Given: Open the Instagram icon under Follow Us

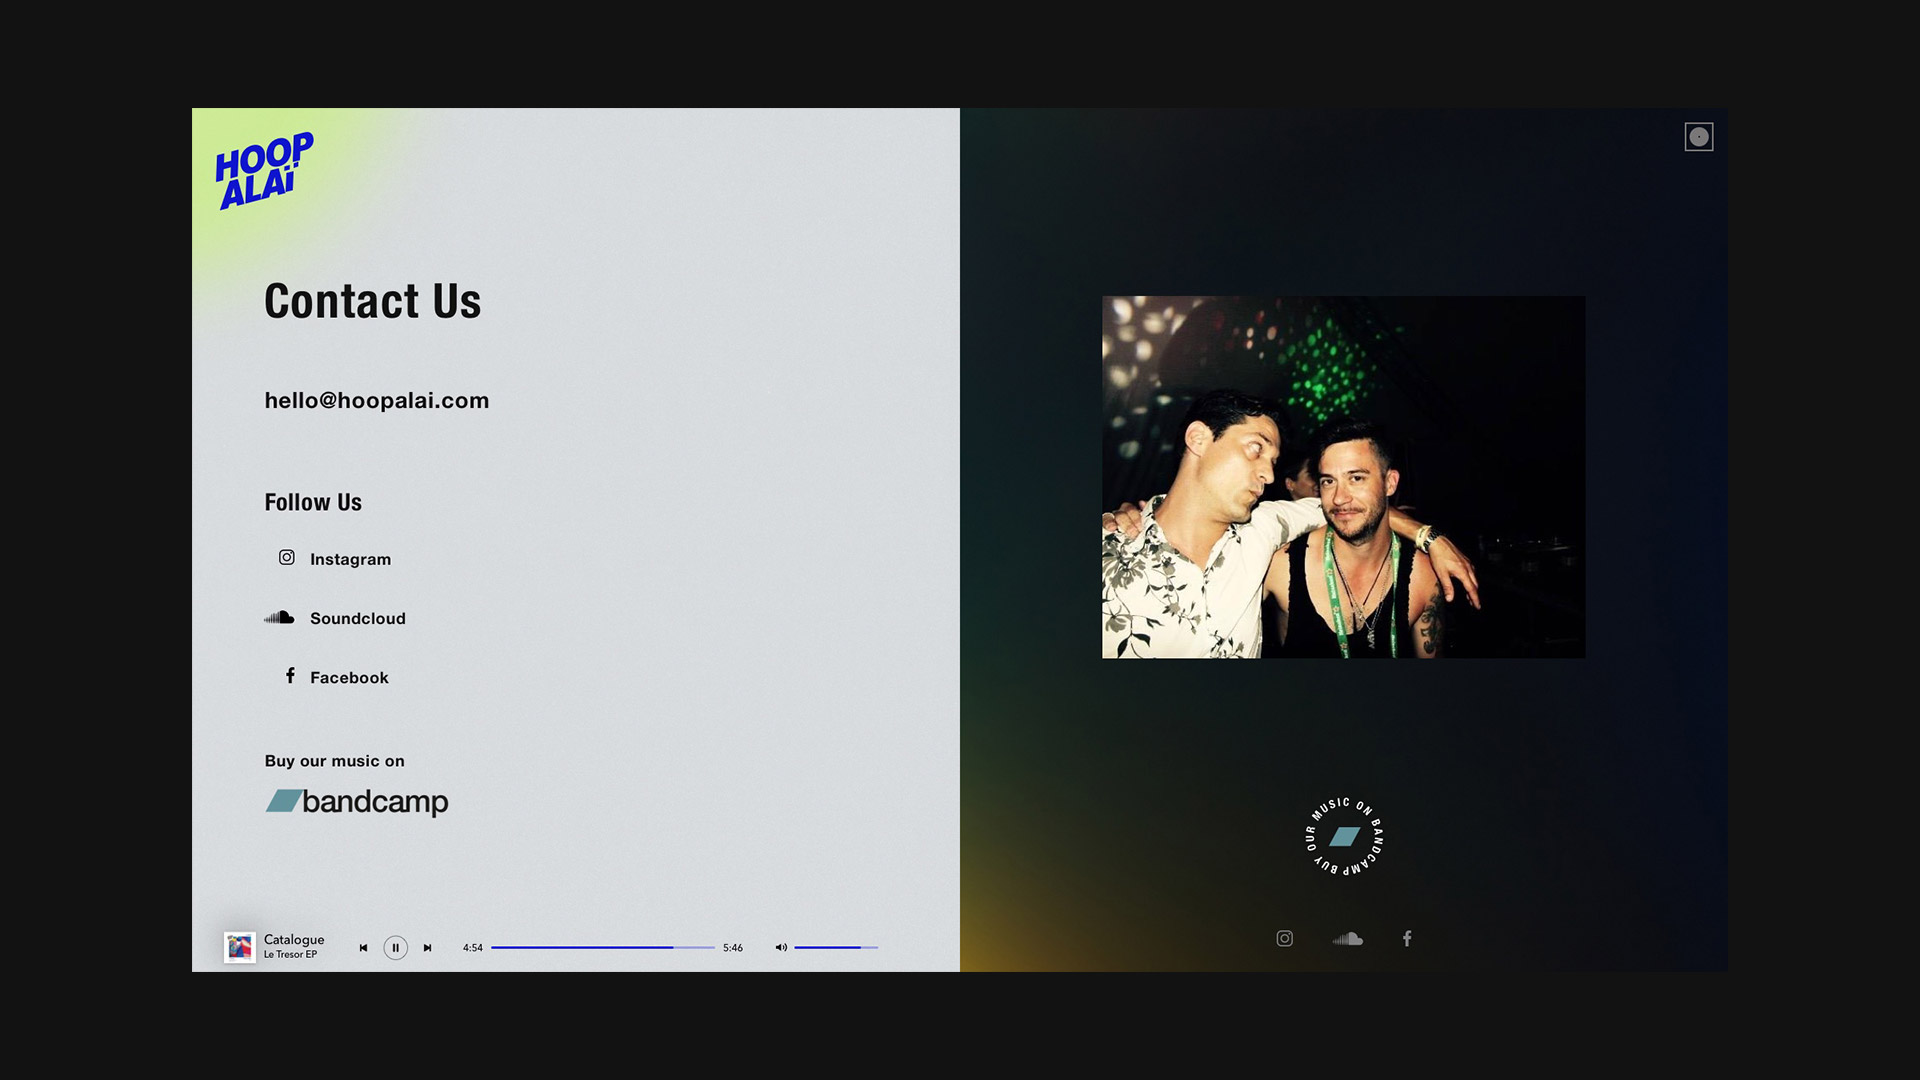Looking at the screenshot, I should pos(287,557).
